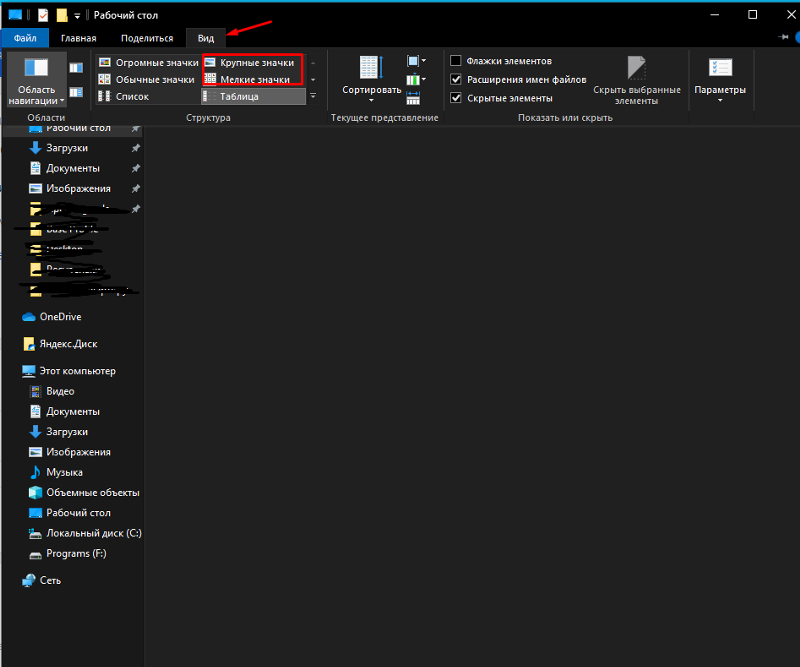The image size is (800, 667).
Task: Select Яндекс.Диск in navigation pane
Action: click(x=68, y=344)
